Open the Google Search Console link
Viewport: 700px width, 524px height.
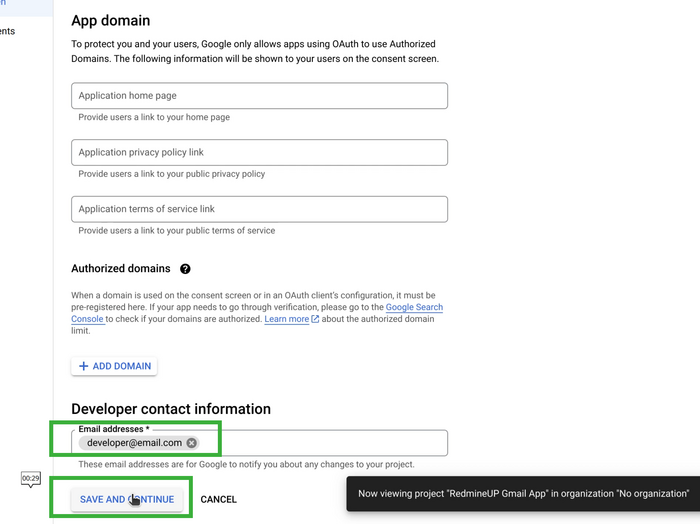[414, 307]
